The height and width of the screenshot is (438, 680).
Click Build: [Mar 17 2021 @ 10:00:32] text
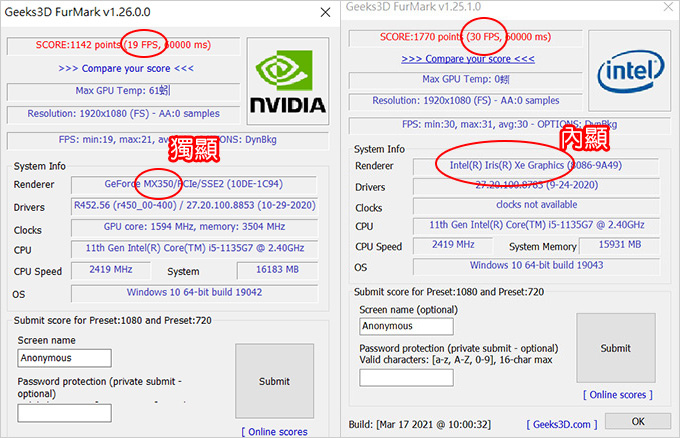coord(420,425)
